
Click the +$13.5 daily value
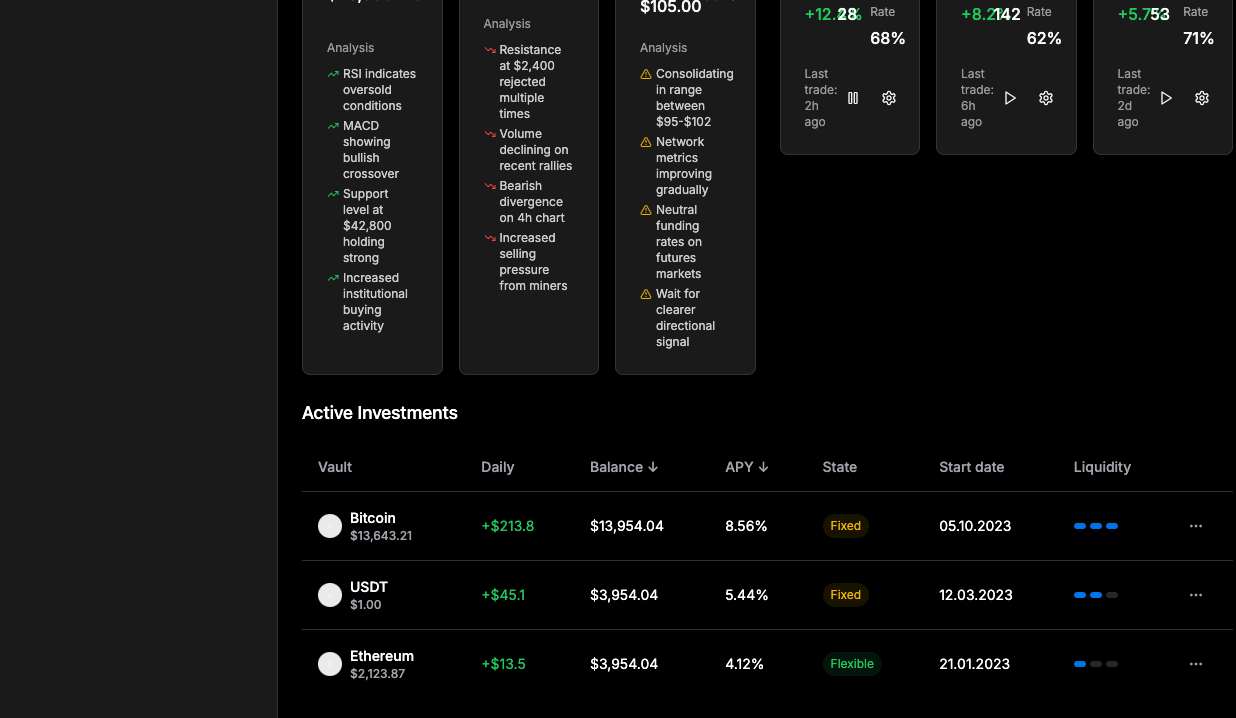tap(503, 664)
